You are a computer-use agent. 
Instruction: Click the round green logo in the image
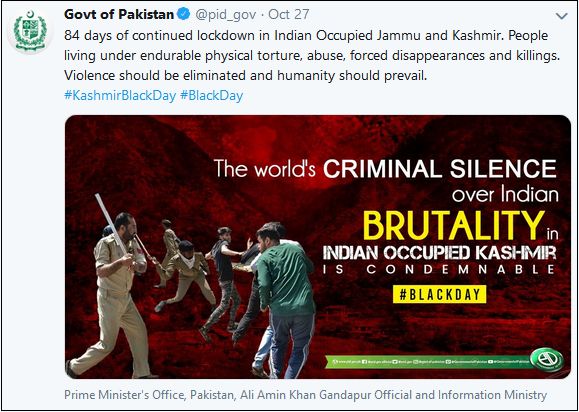point(547,360)
